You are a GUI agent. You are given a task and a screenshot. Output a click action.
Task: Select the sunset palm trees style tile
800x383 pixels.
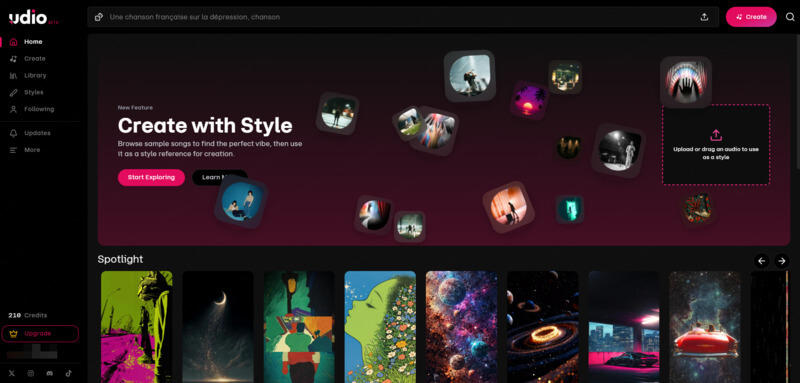pyautogui.click(x=529, y=100)
